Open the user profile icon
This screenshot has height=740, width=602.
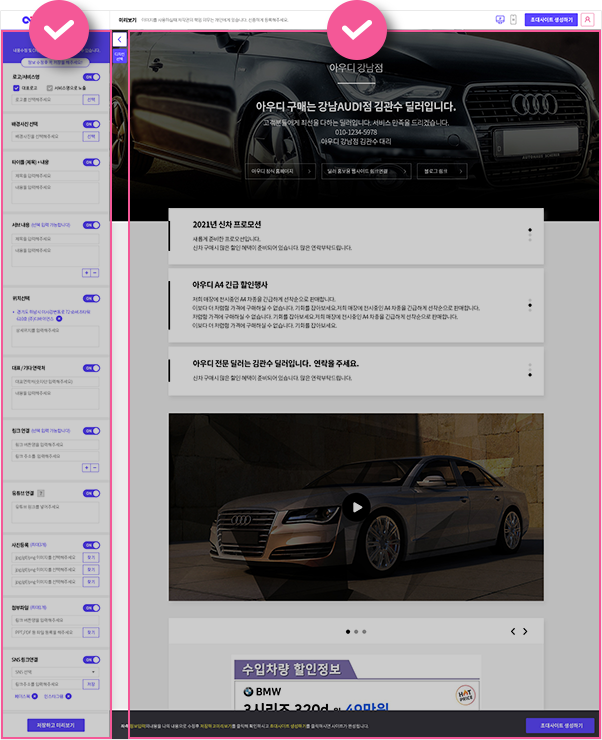pyautogui.click(x=587, y=19)
